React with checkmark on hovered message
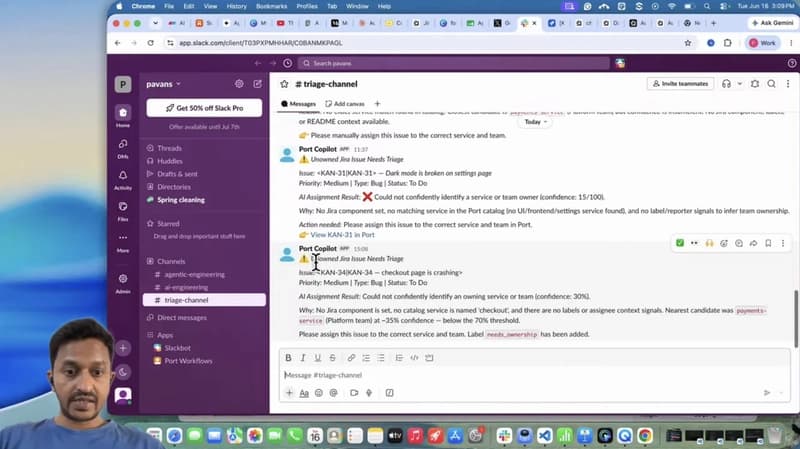 680,243
